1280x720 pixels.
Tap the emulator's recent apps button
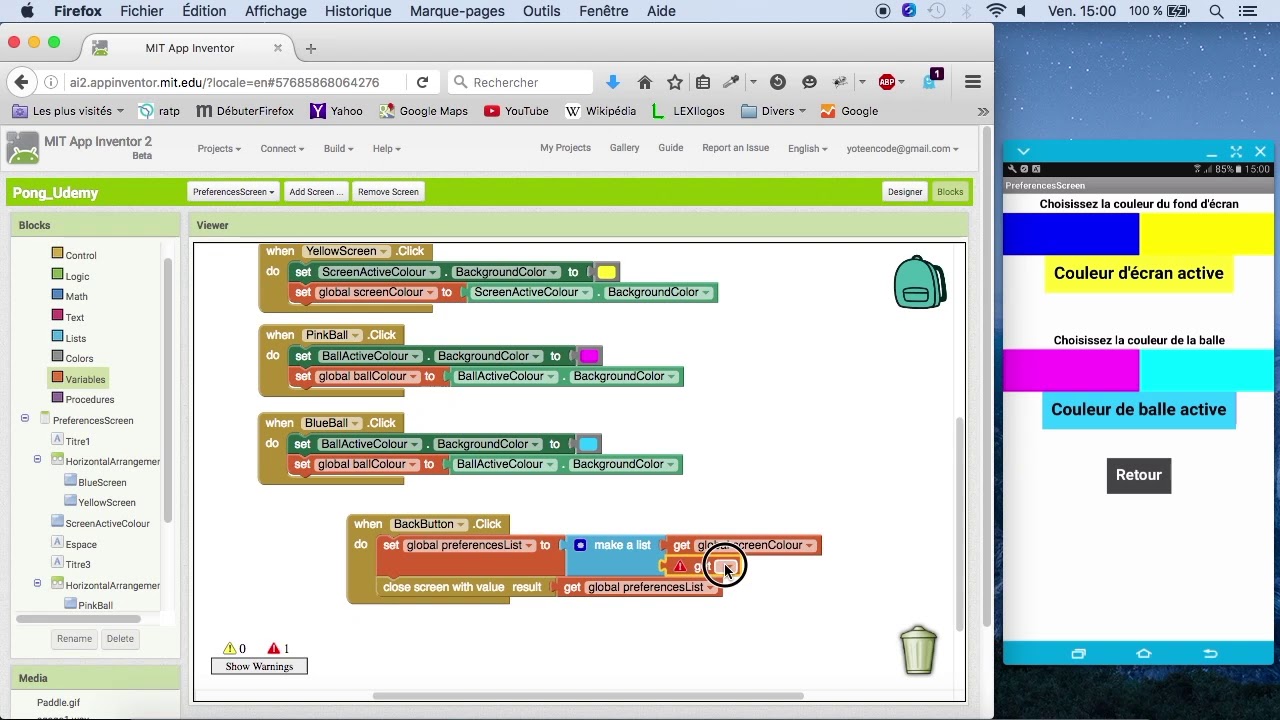tap(1078, 654)
